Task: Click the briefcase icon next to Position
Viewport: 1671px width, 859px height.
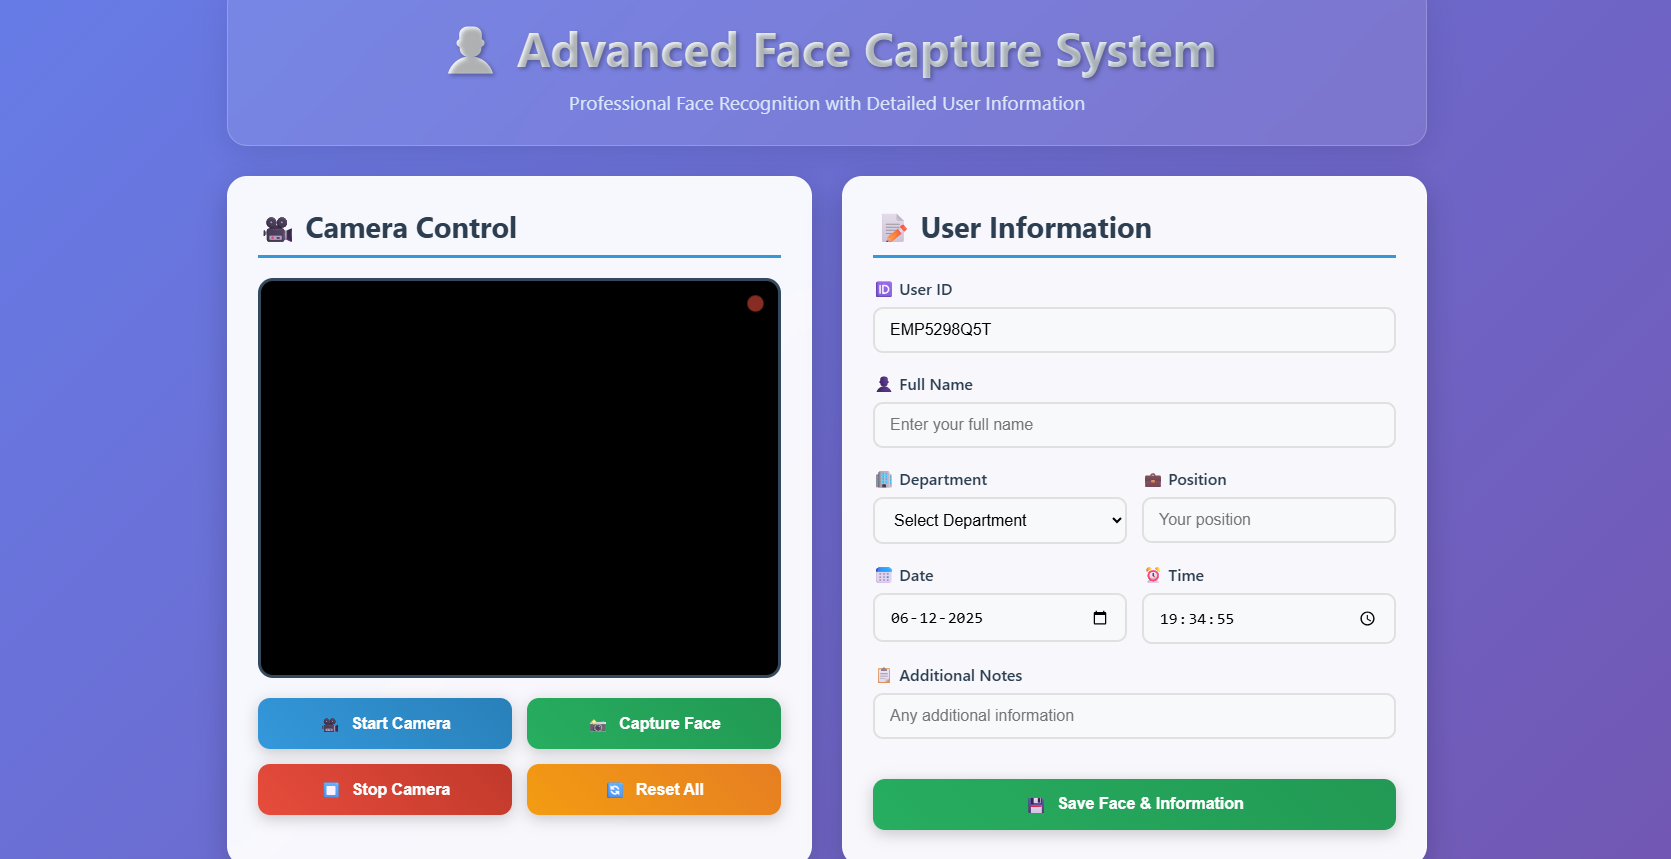Action: pyautogui.click(x=1153, y=480)
